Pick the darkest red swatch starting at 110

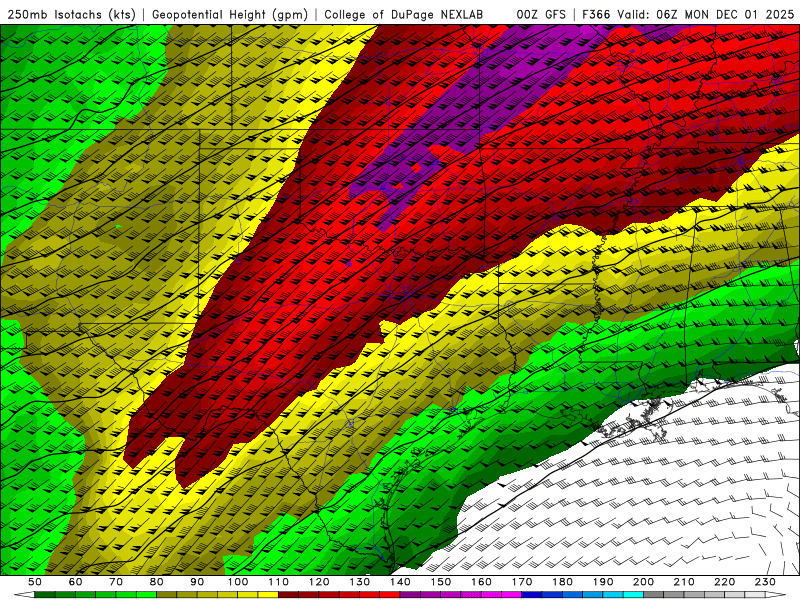[288, 594]
